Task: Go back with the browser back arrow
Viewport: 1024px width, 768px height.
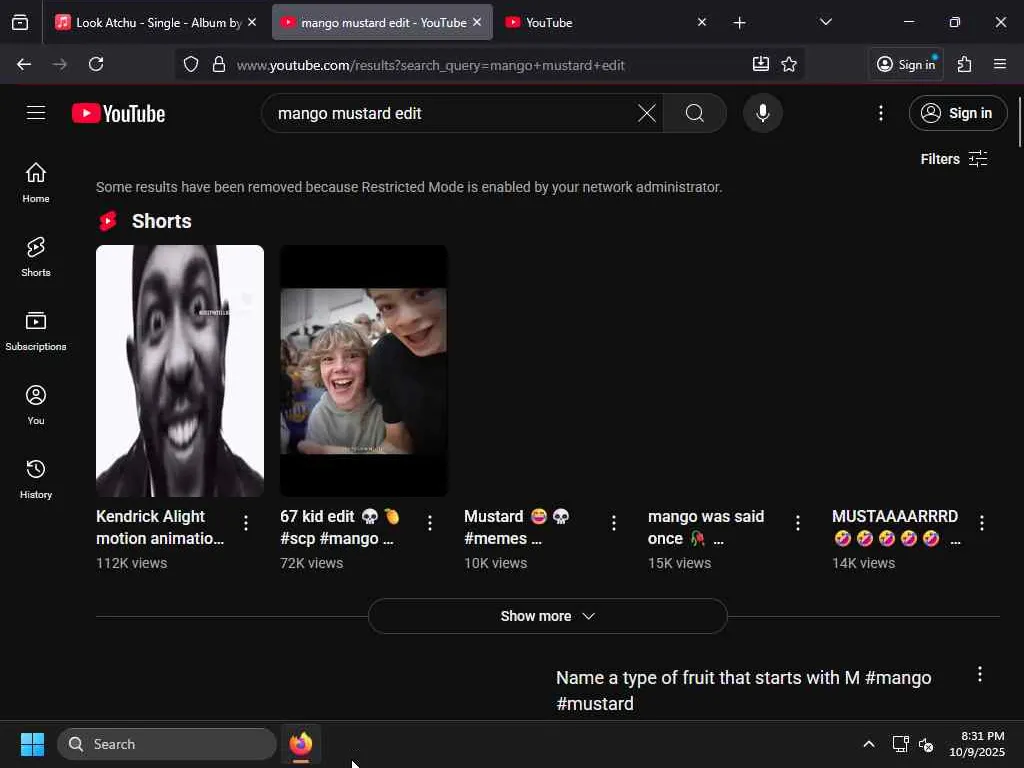Action: tap(24, 64)
